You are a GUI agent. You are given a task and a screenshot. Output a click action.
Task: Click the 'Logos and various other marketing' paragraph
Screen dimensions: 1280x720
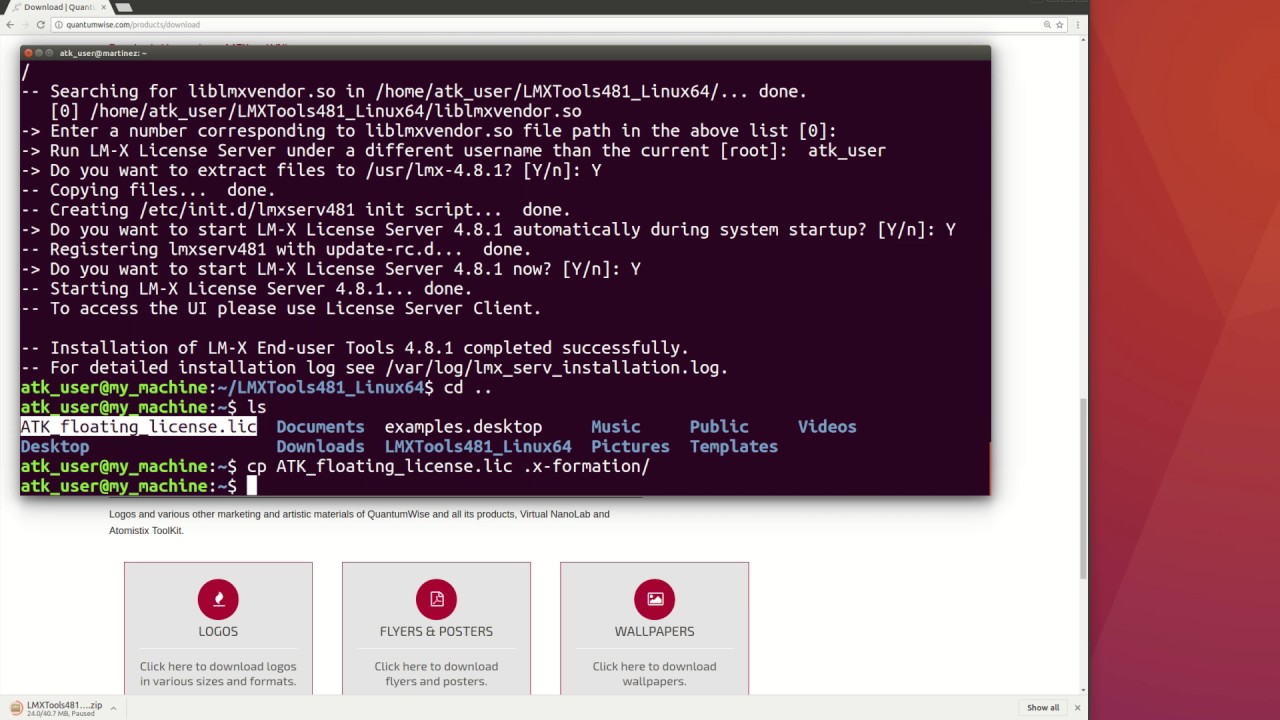359,522
